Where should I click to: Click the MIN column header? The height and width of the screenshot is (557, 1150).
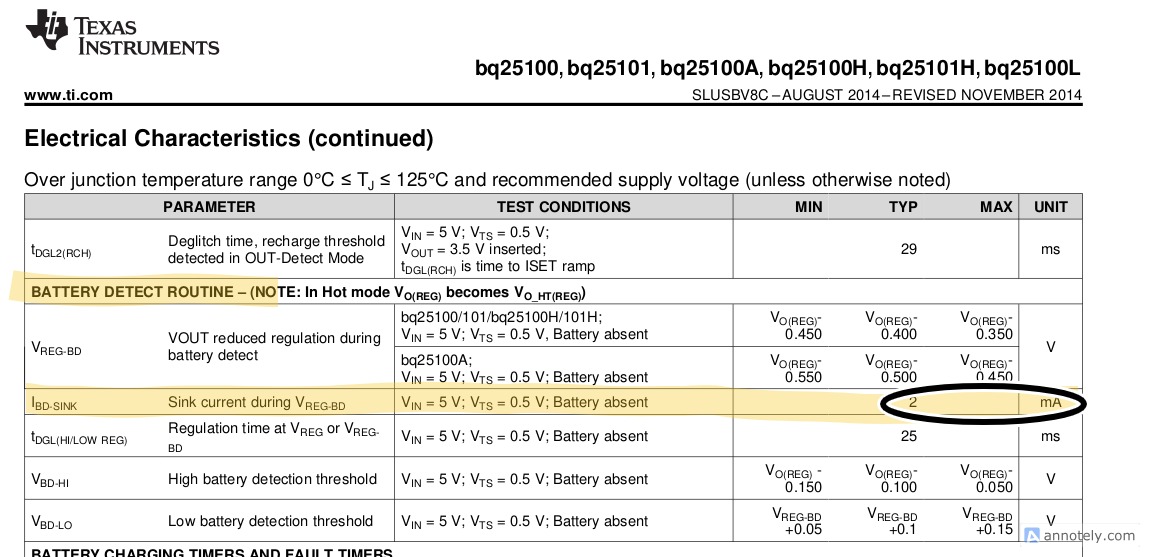pyautogui.click(x=808, y=207)
